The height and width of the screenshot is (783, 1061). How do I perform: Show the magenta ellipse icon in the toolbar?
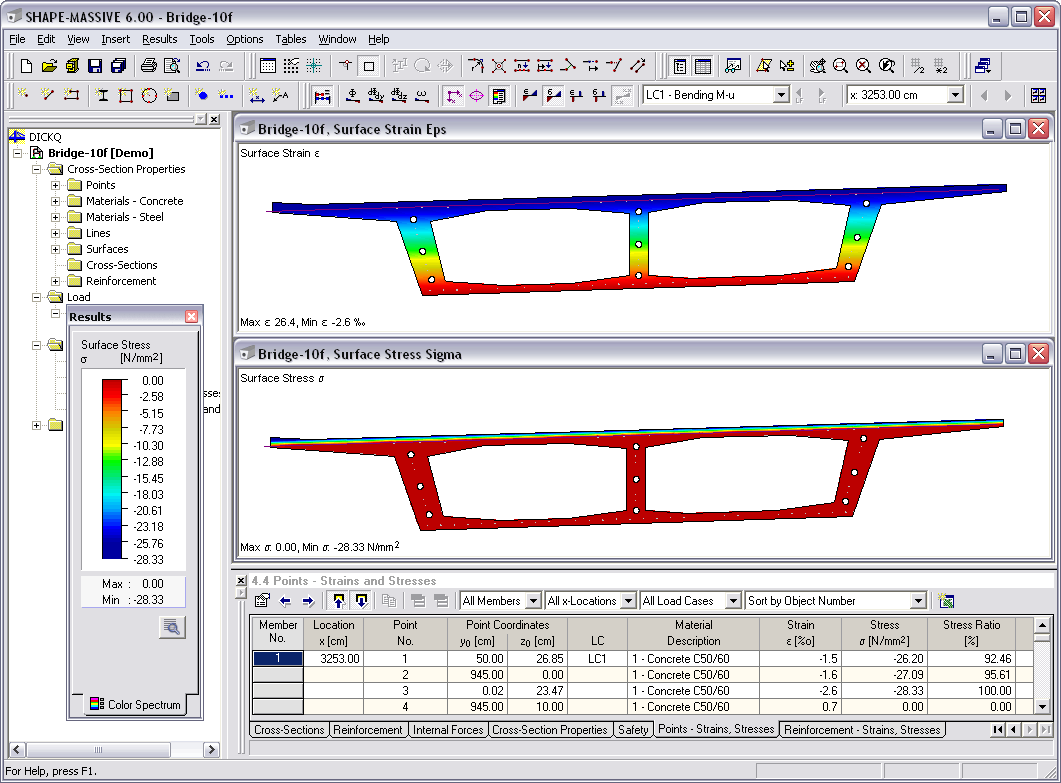coord(476,95)
